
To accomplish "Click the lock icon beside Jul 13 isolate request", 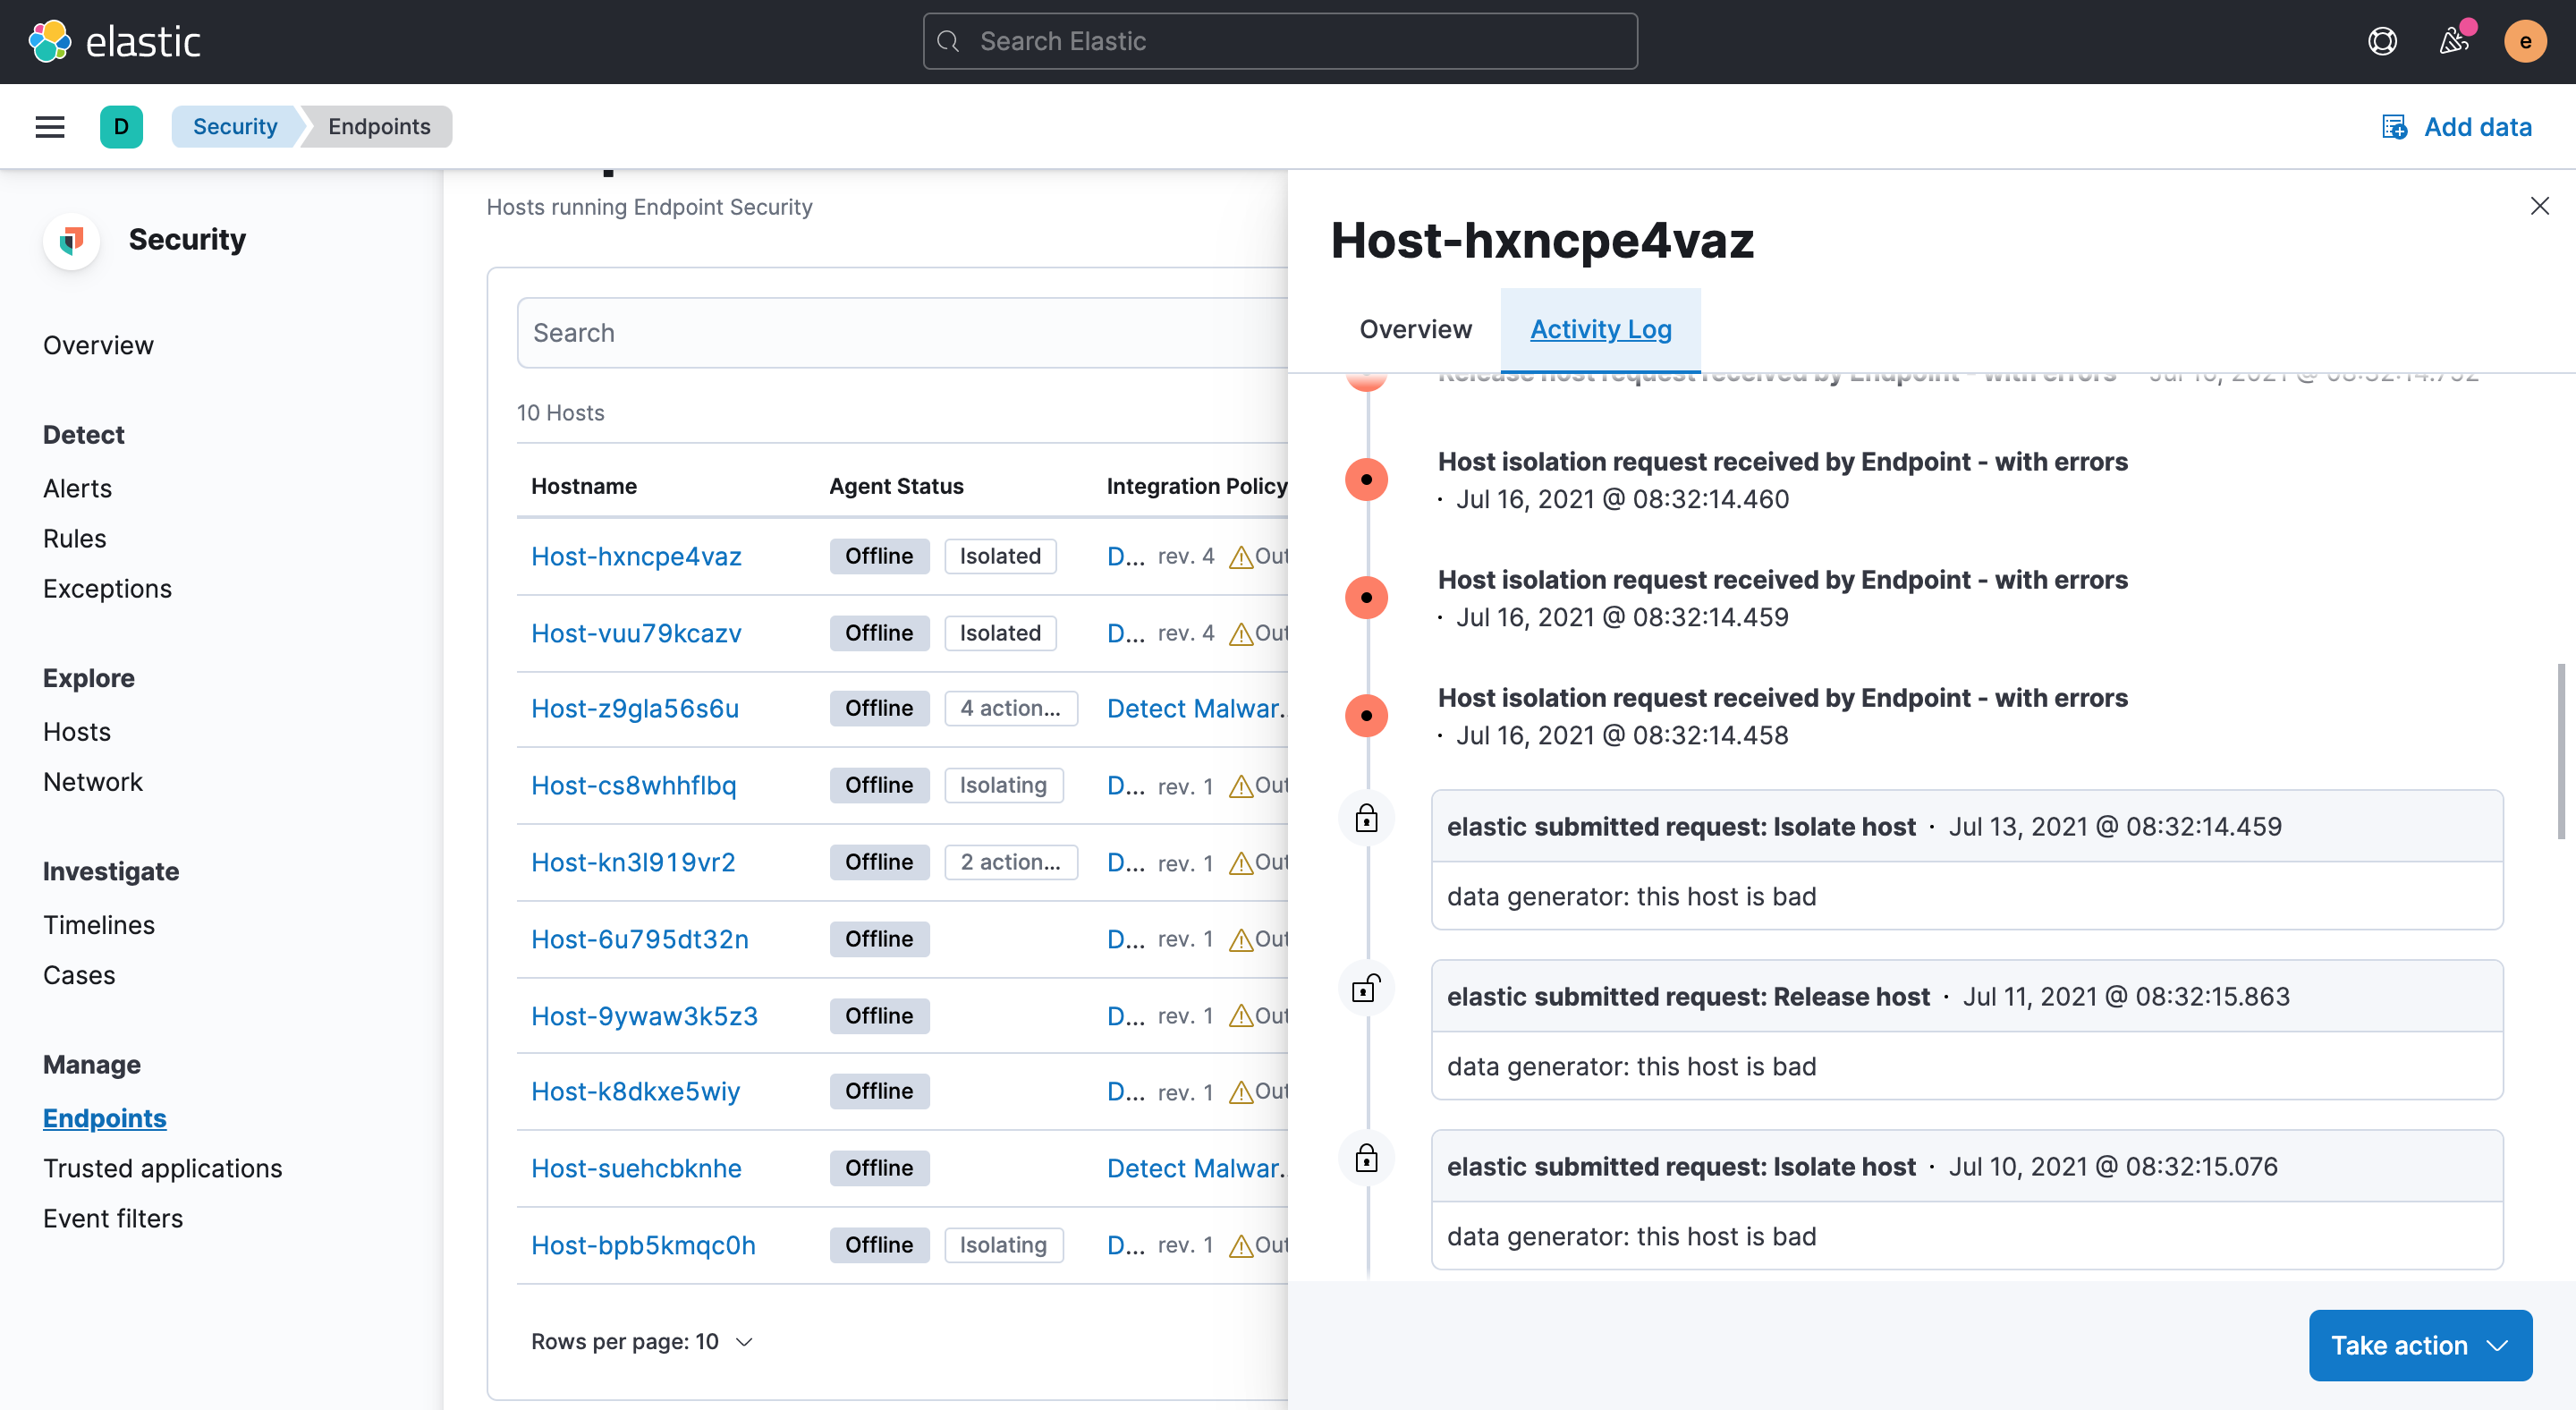I will point(1366,819).
